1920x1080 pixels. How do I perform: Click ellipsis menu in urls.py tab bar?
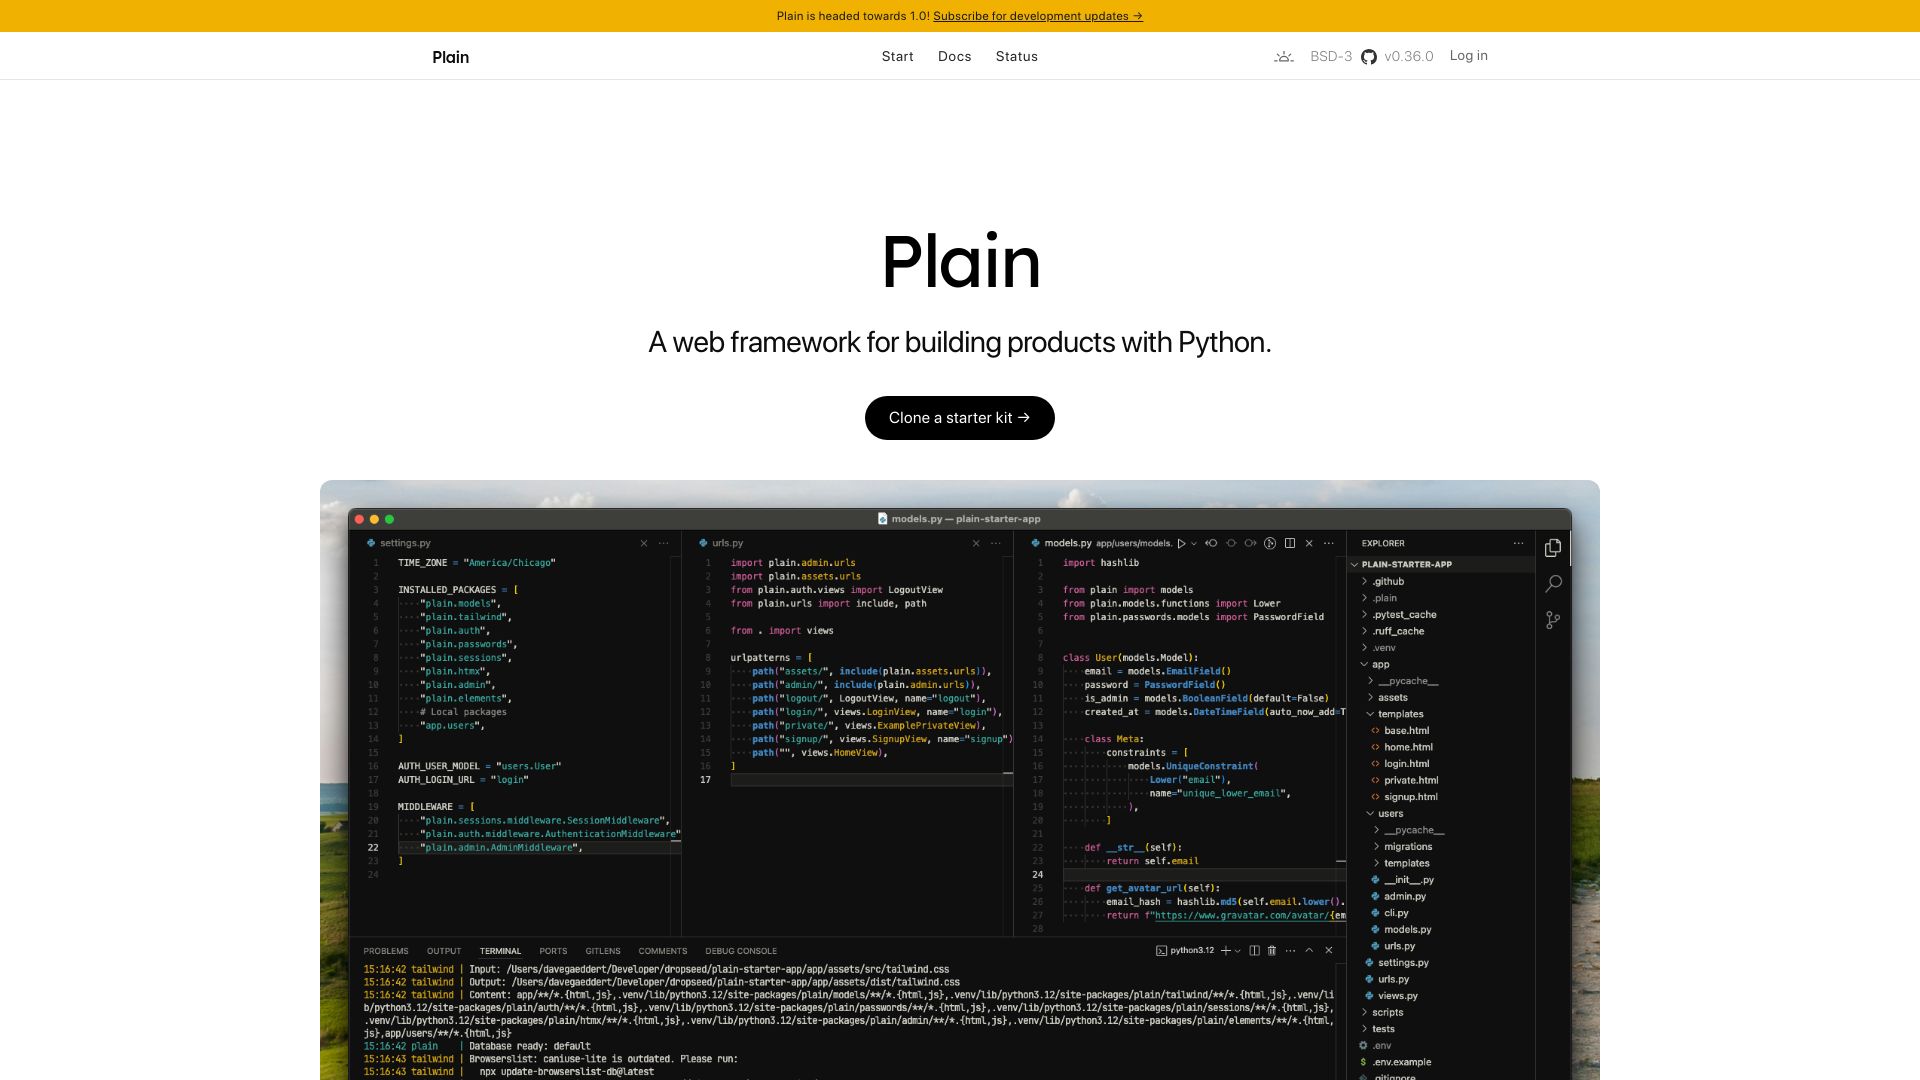pyautogui.click(x=995, y=543)
